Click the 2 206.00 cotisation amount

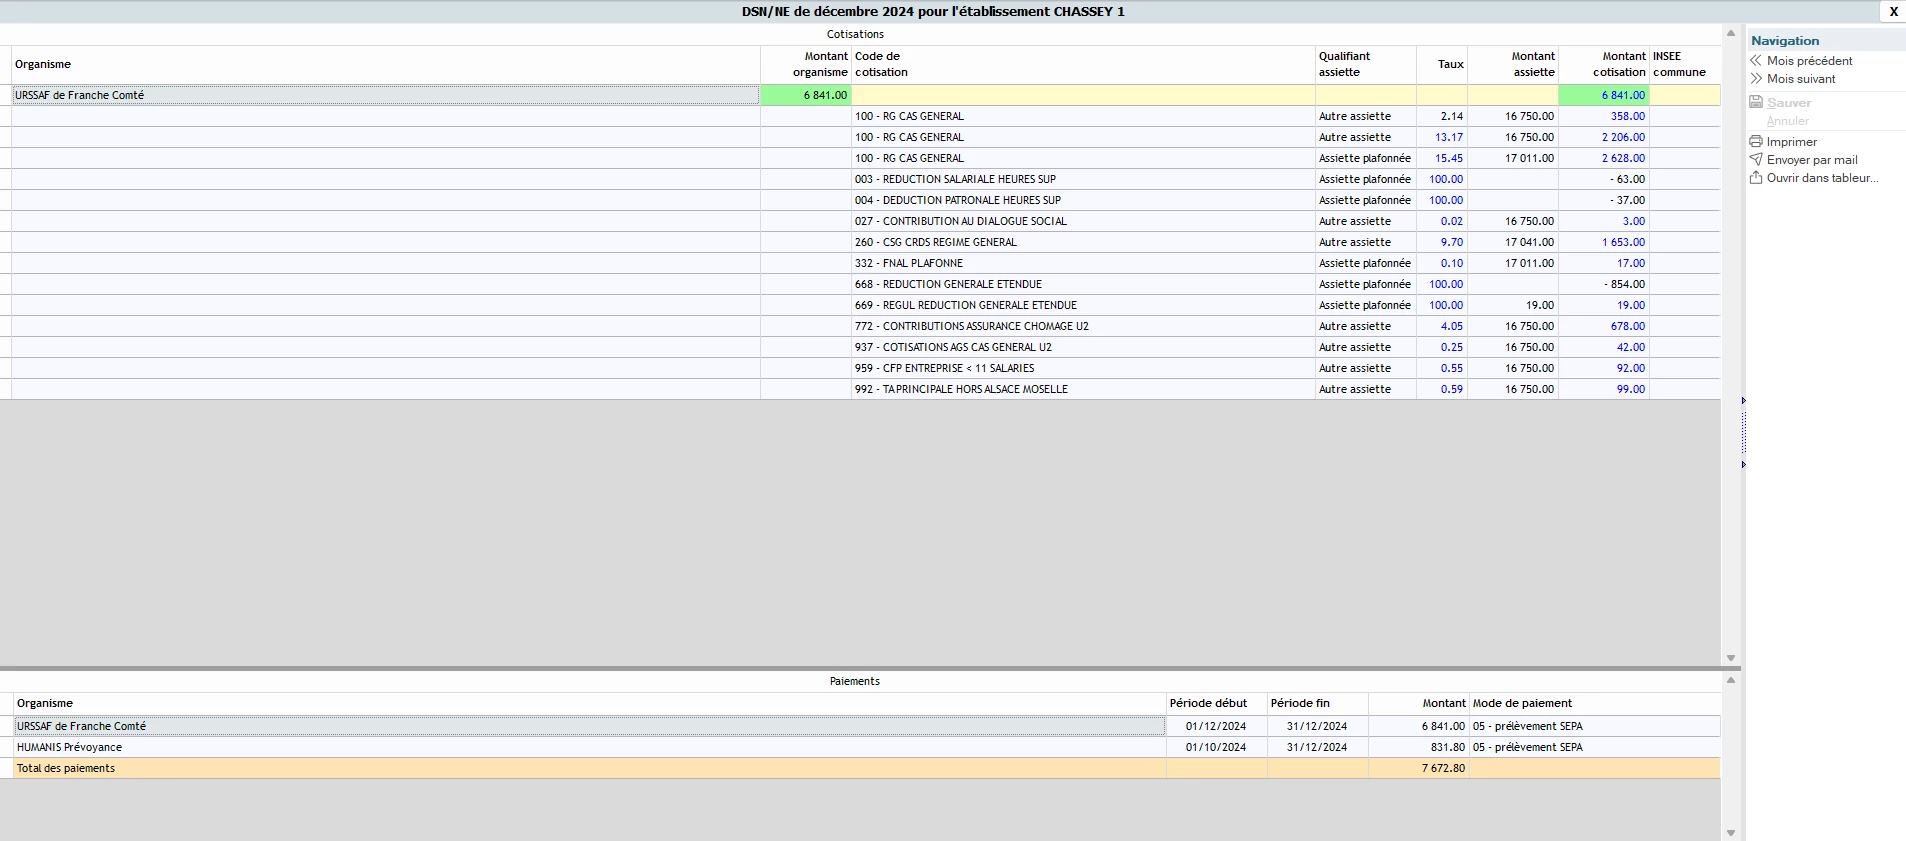[1604, 137]
